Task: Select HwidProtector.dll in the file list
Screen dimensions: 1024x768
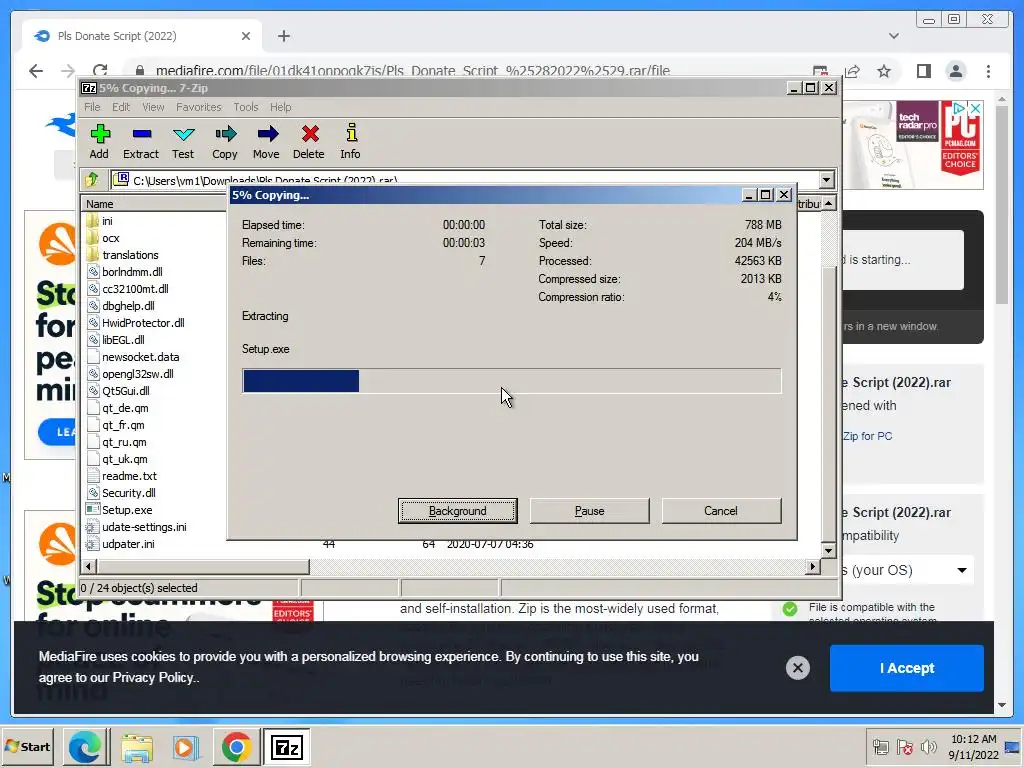Action: click(143, 323)
